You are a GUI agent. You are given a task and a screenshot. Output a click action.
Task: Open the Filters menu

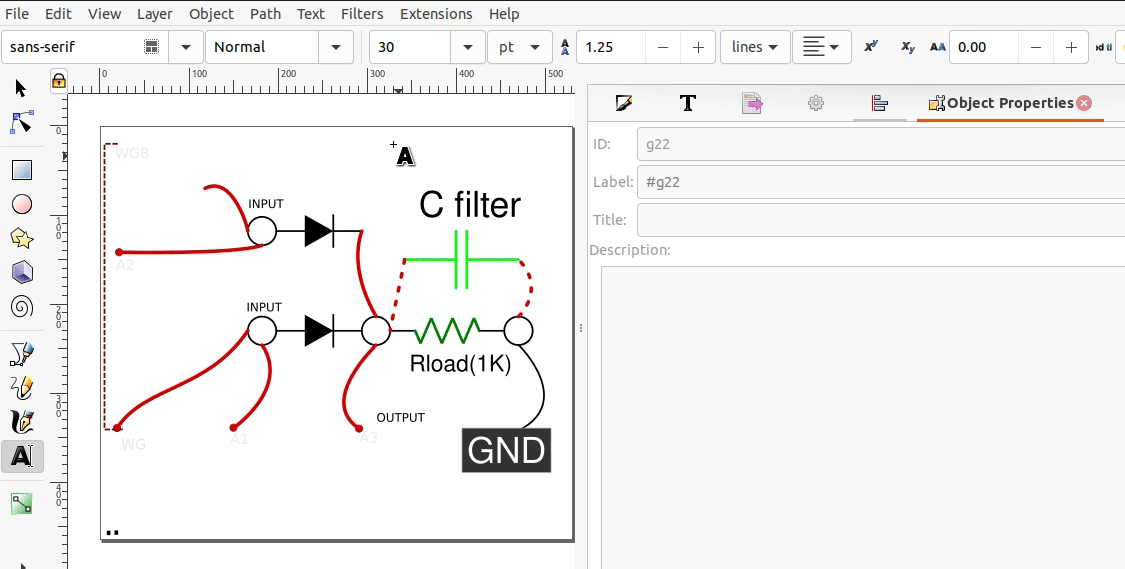click(x=361, y=14)
